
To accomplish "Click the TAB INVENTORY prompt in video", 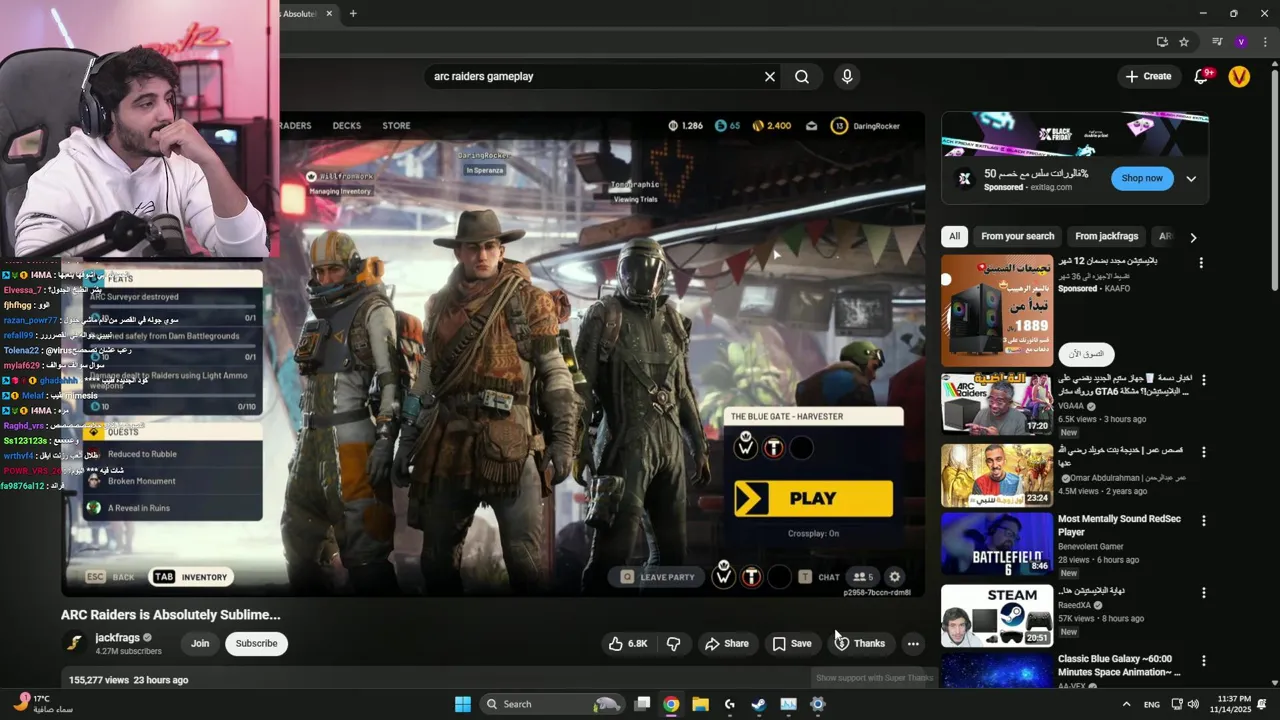I will [192, 577].
